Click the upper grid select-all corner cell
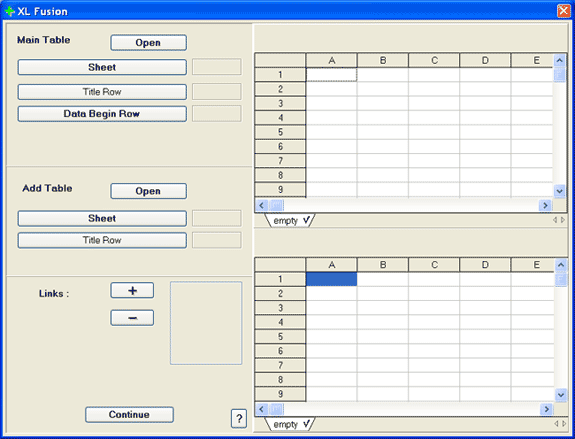 (x=280, y=61)
